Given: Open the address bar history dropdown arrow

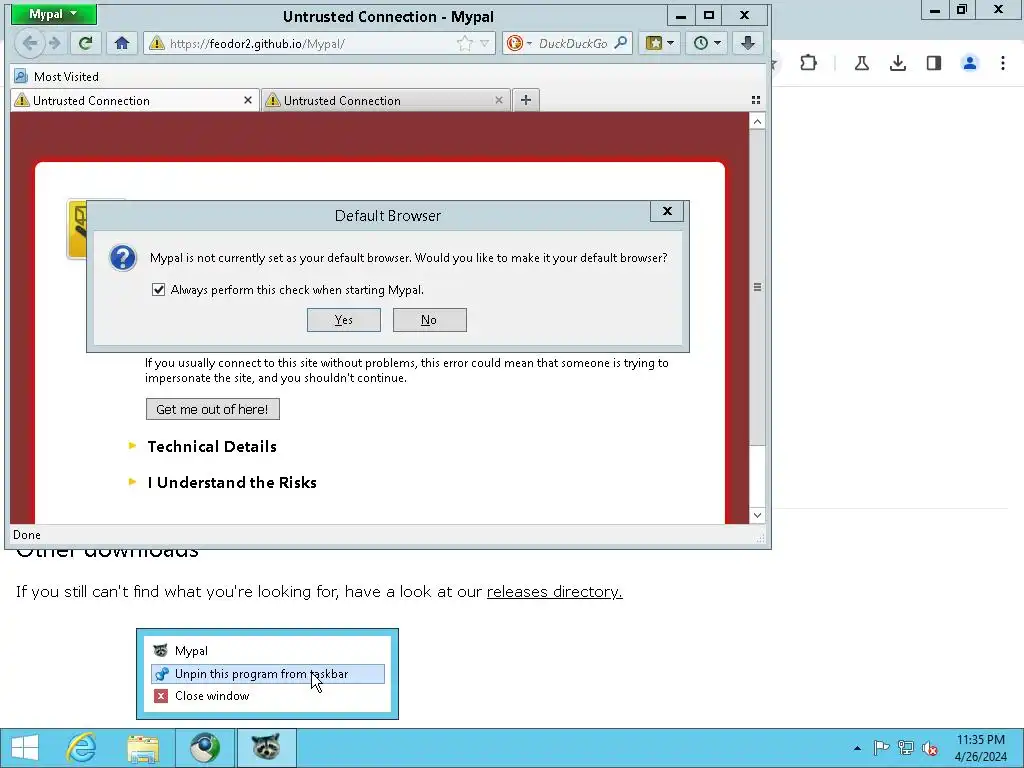Looking at the screenshot, I should click(x=485, y=43).
